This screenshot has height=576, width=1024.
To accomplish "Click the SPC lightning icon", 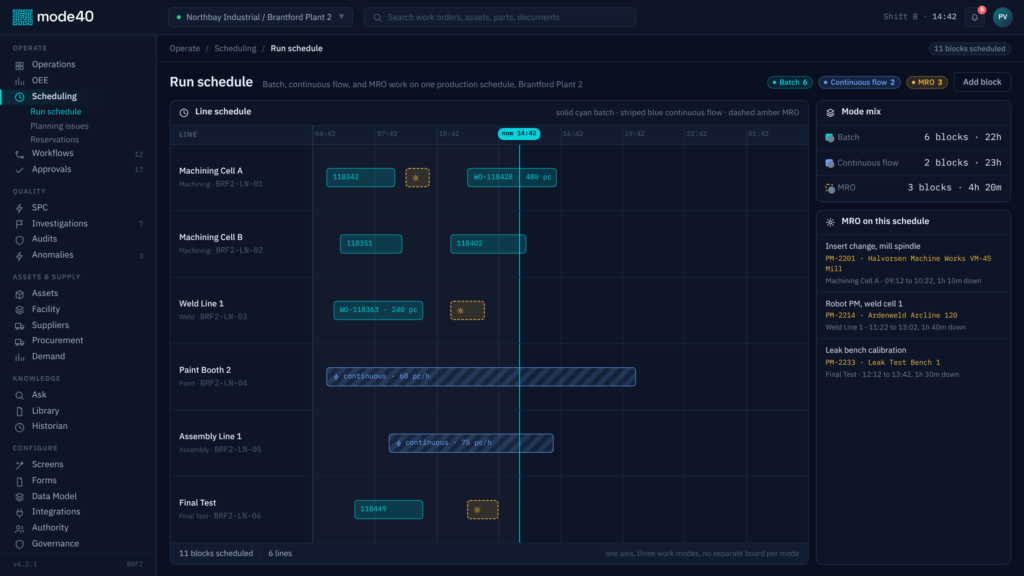I will pos(20,208).
